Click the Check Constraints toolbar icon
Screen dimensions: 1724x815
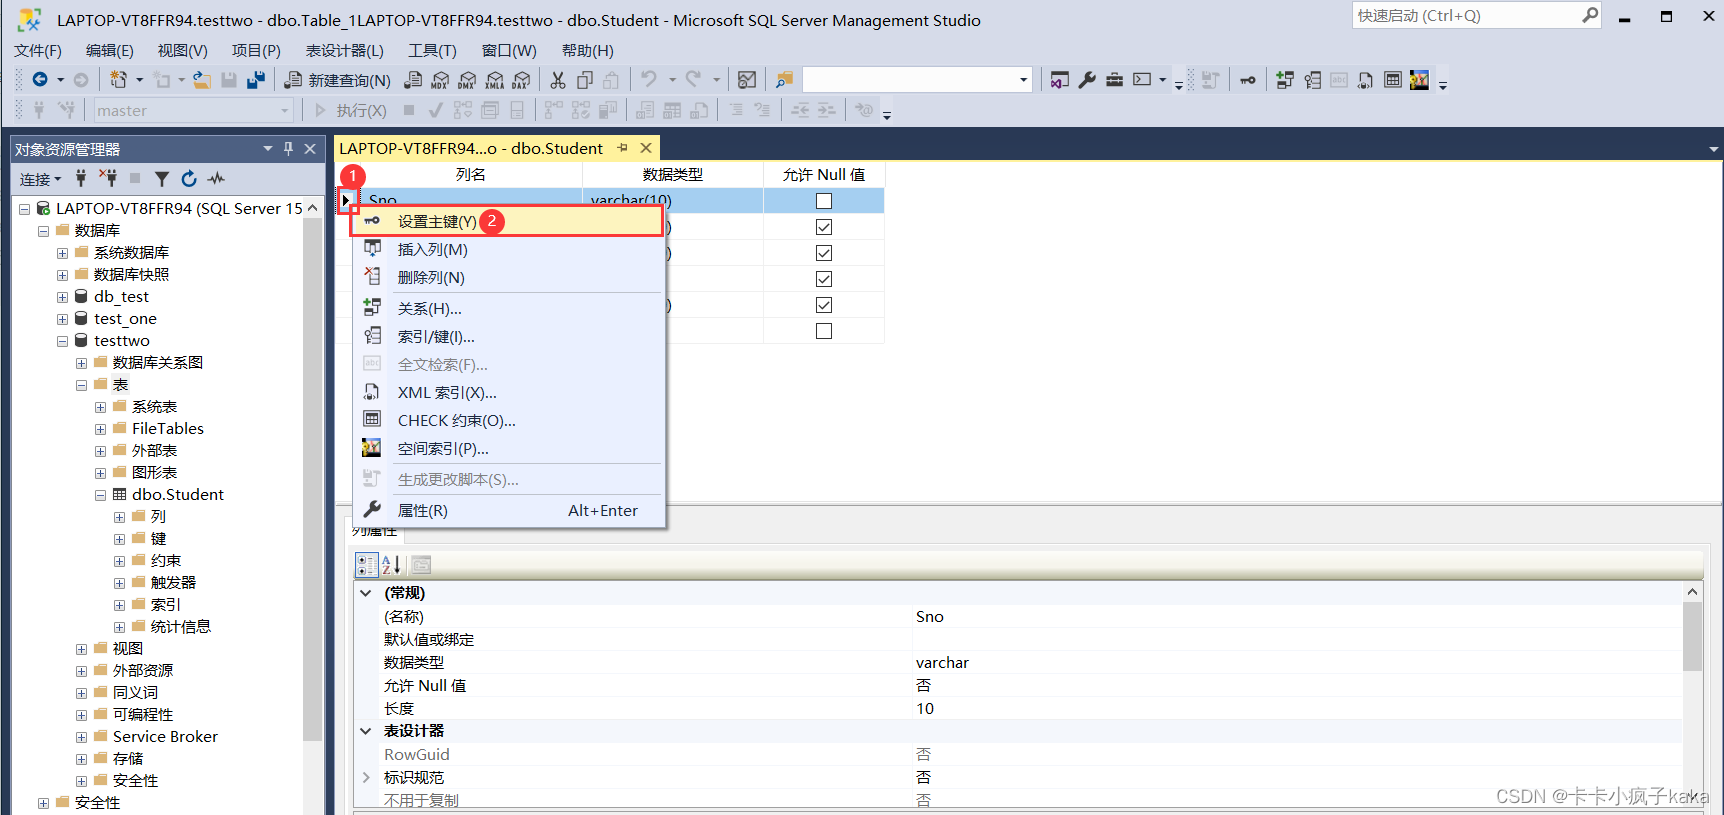point(1392,80)
